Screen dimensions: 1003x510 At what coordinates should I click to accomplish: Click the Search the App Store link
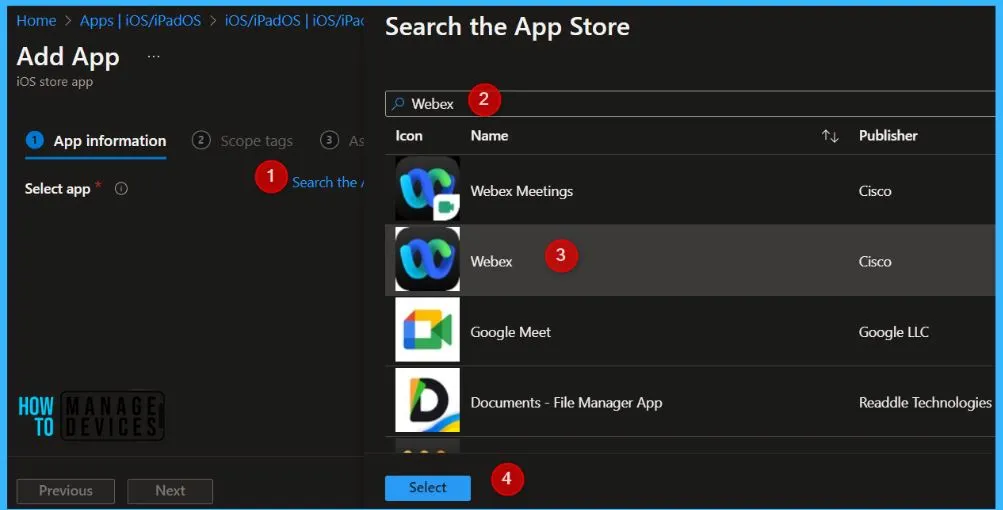[x=328, y=182]
